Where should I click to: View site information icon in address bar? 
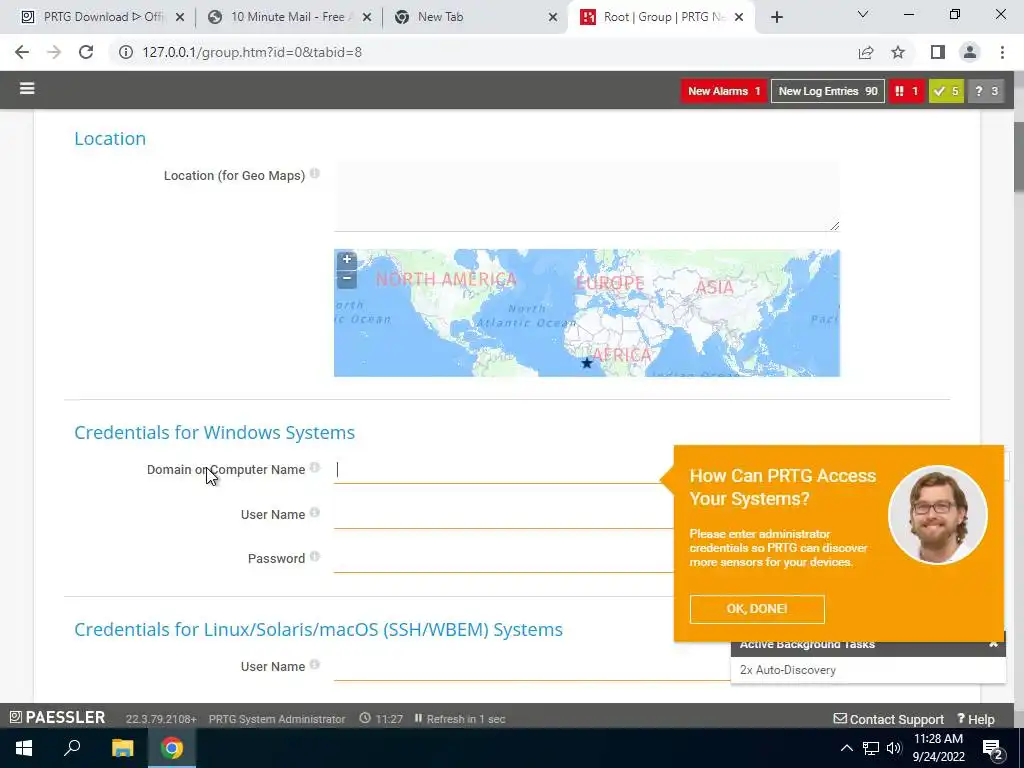126,52
